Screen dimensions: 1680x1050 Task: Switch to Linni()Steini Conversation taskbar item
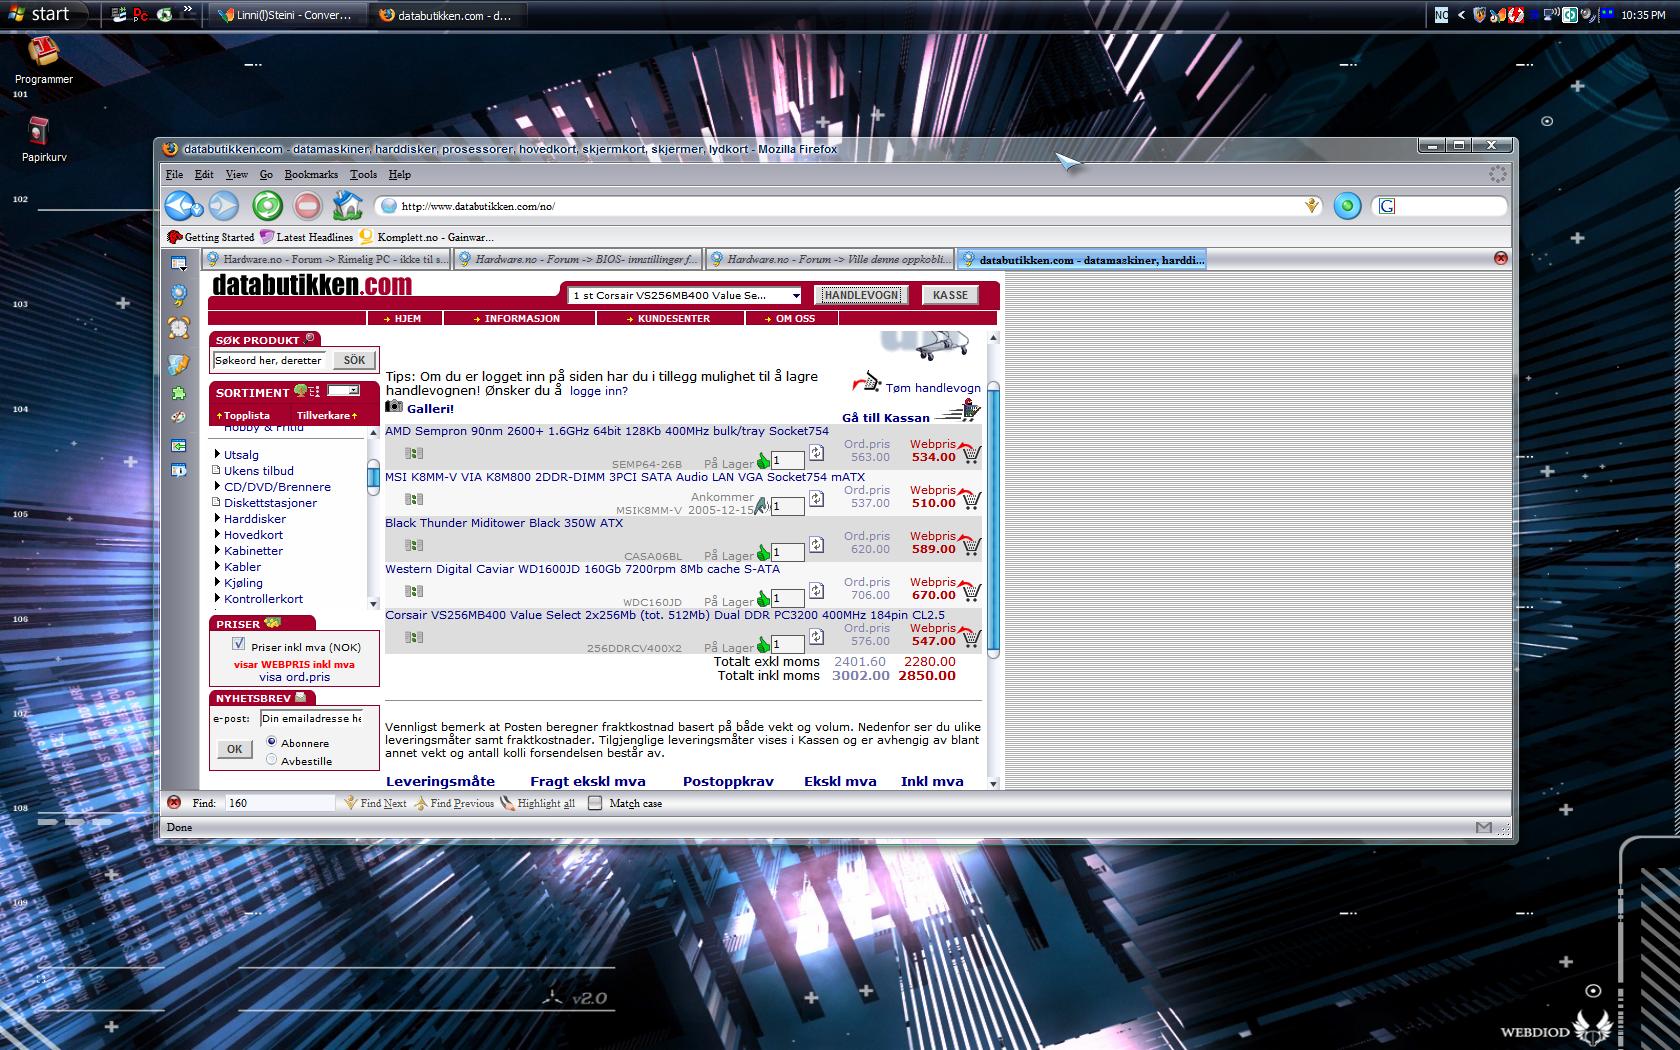(x=286, y=15)
